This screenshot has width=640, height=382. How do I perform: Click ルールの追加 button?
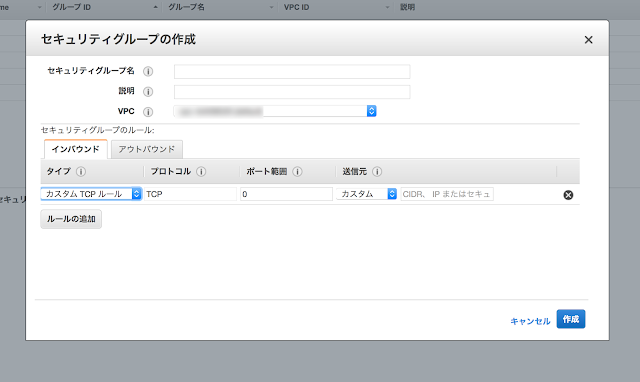[71, 219]
